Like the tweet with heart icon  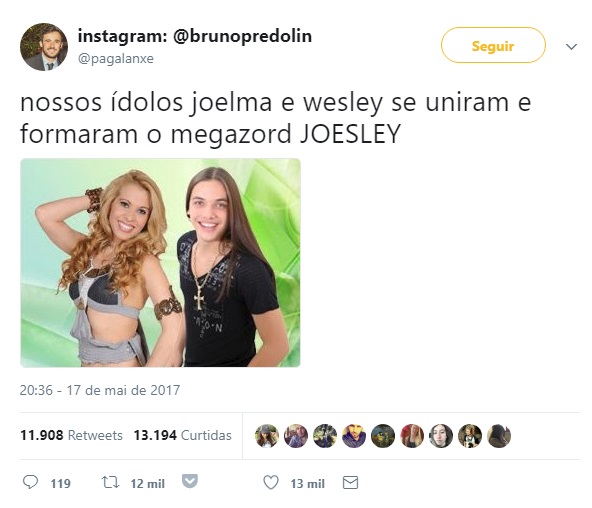pos(271,482)
